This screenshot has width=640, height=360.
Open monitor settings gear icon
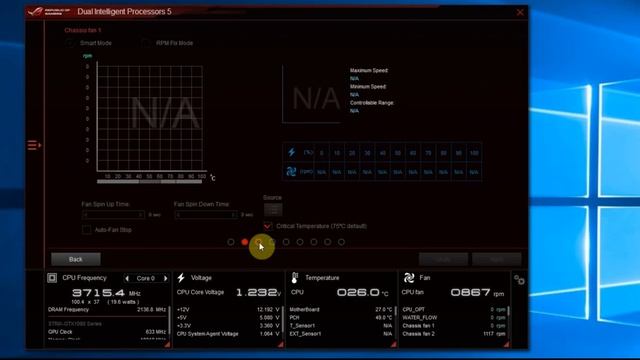[x=519, y=280]
